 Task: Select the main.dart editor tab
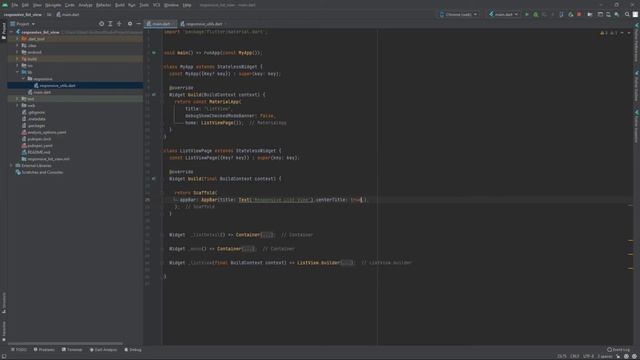point(160,24)
